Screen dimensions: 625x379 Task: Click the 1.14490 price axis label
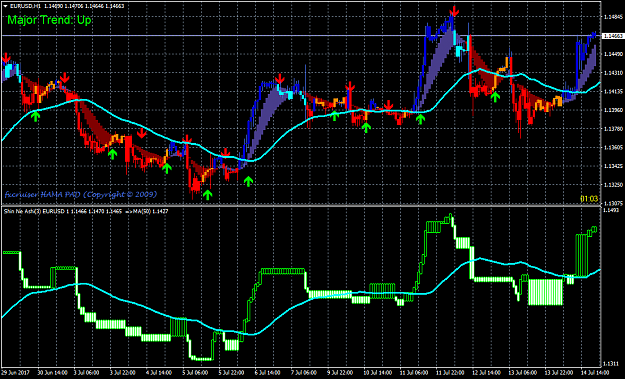[613, 54]
